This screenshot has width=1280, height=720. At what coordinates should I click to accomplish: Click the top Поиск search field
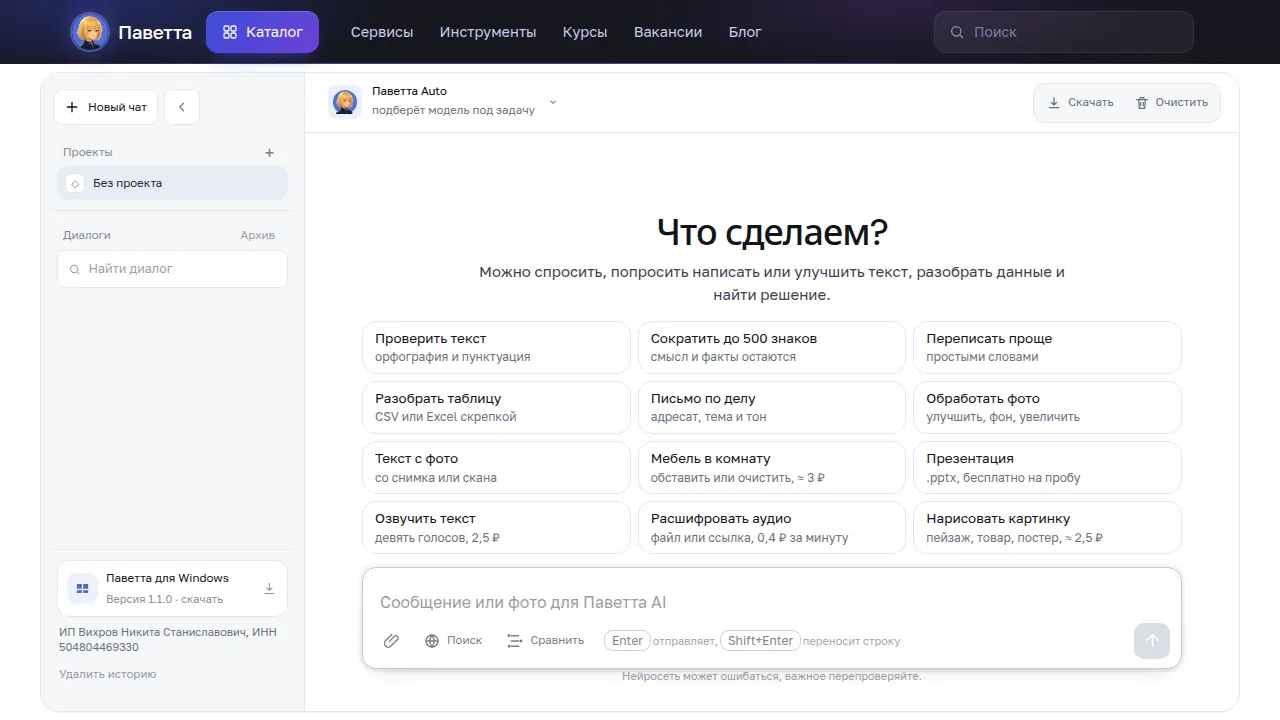(x=1064, y=32)
